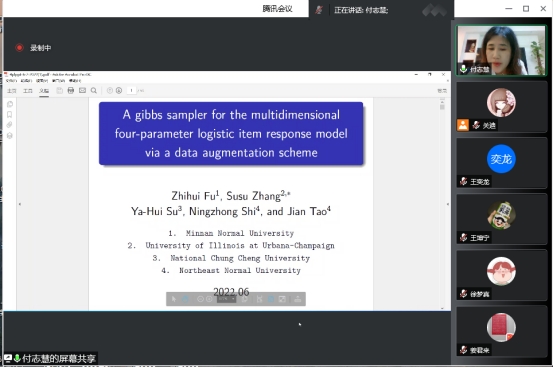Open zoom percentage dropdown in floating toolbar
554x368 pixels.
click(x=226, y=299)
